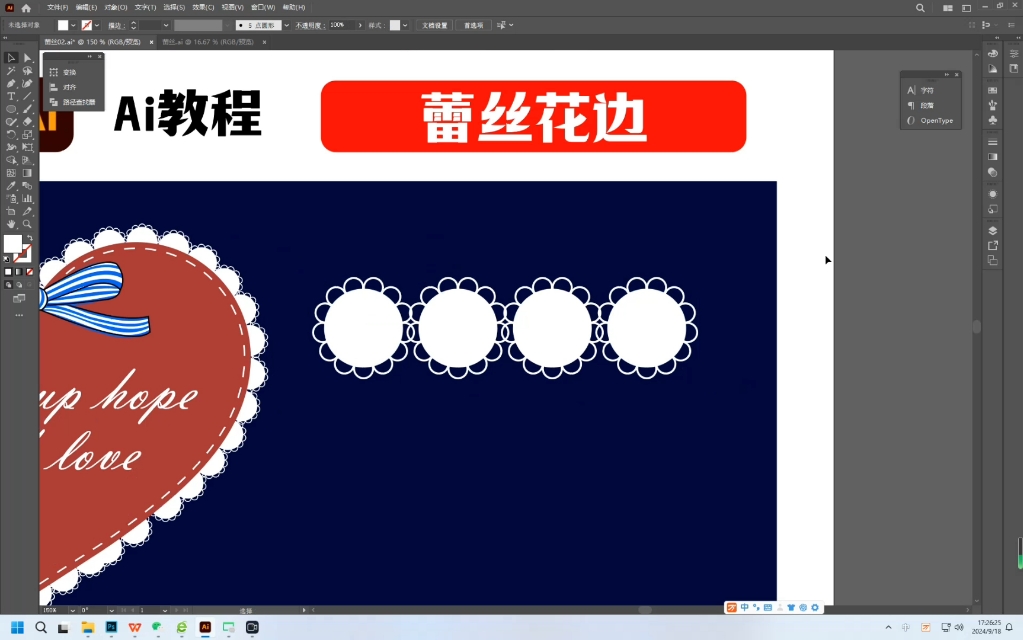Click the 首选项 button
Screen dimensions: 1023x640
473,25
